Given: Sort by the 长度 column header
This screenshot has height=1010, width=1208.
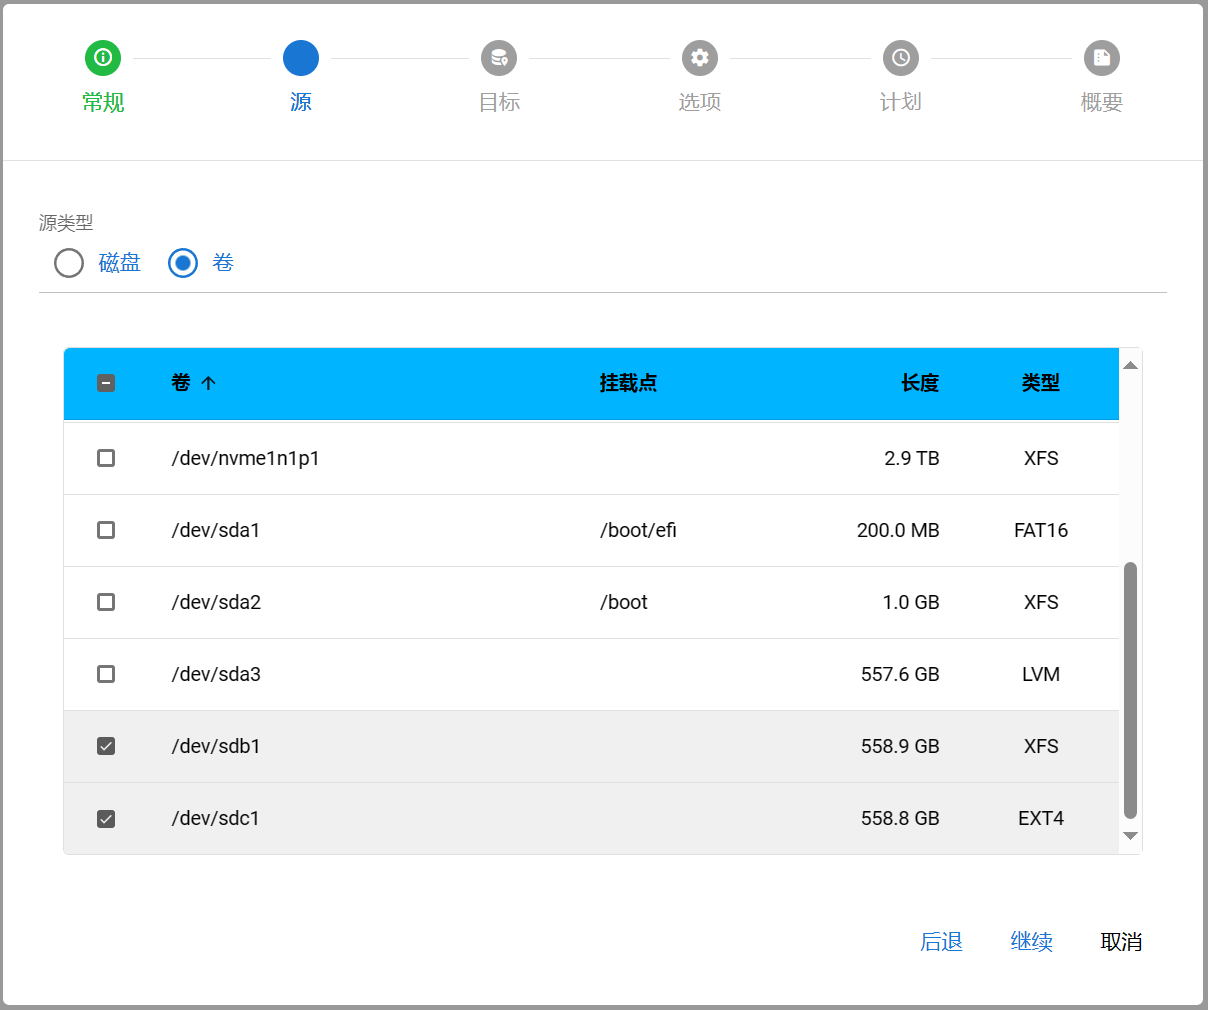Looking at the screenshot, I should [x=919, y=383].
